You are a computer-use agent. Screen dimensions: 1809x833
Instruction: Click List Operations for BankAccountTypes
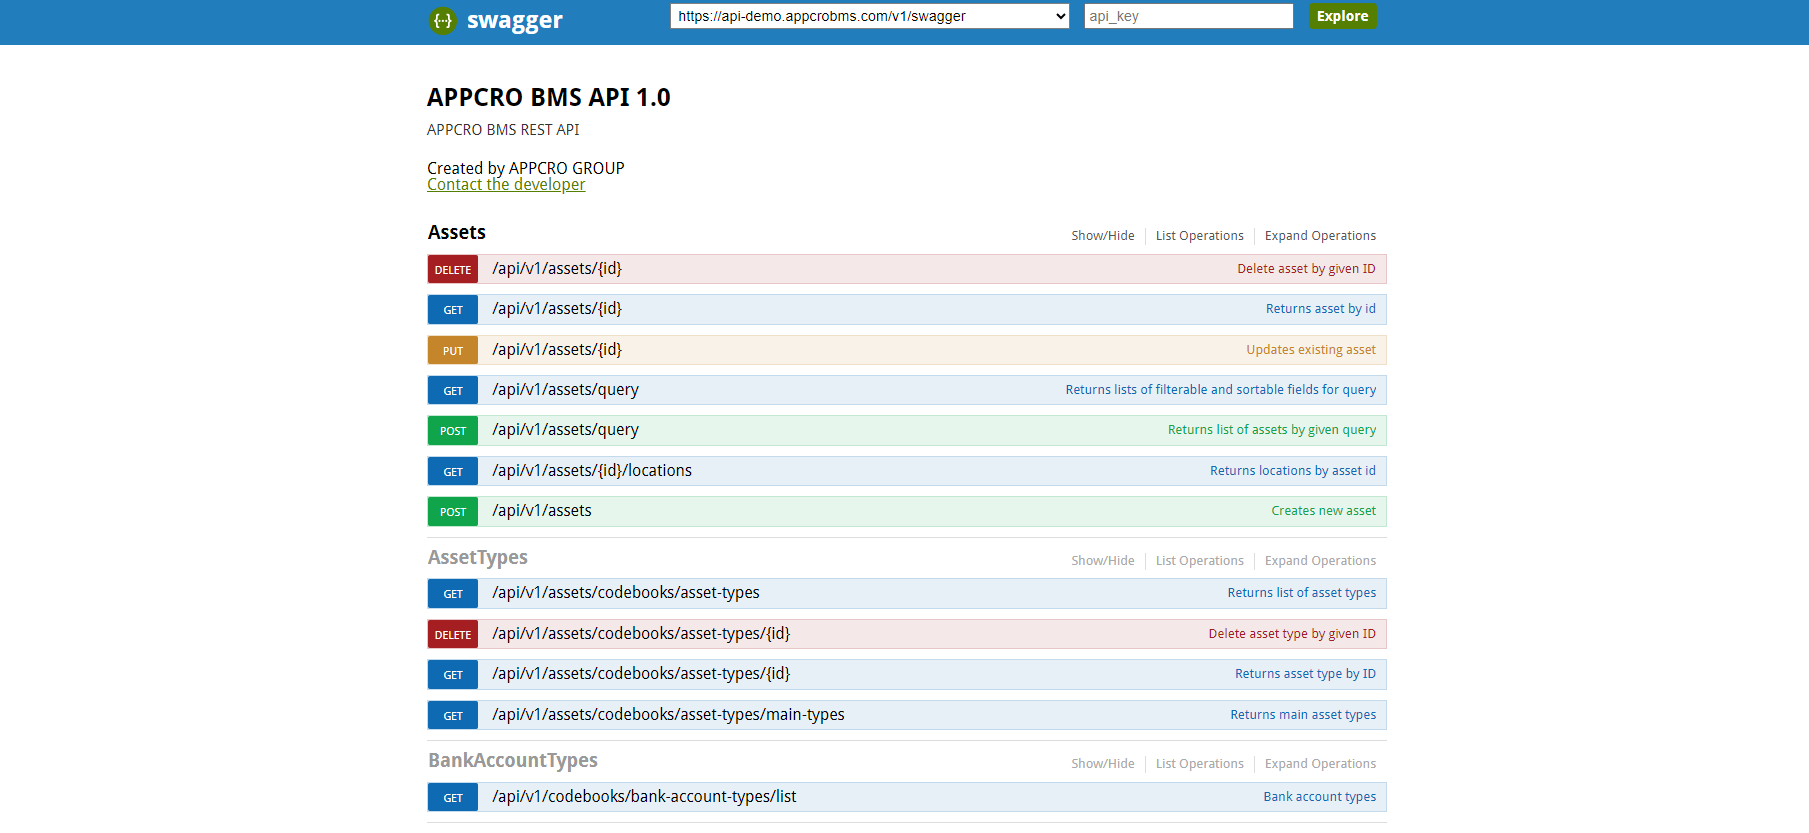click(x=1200, y=764)
